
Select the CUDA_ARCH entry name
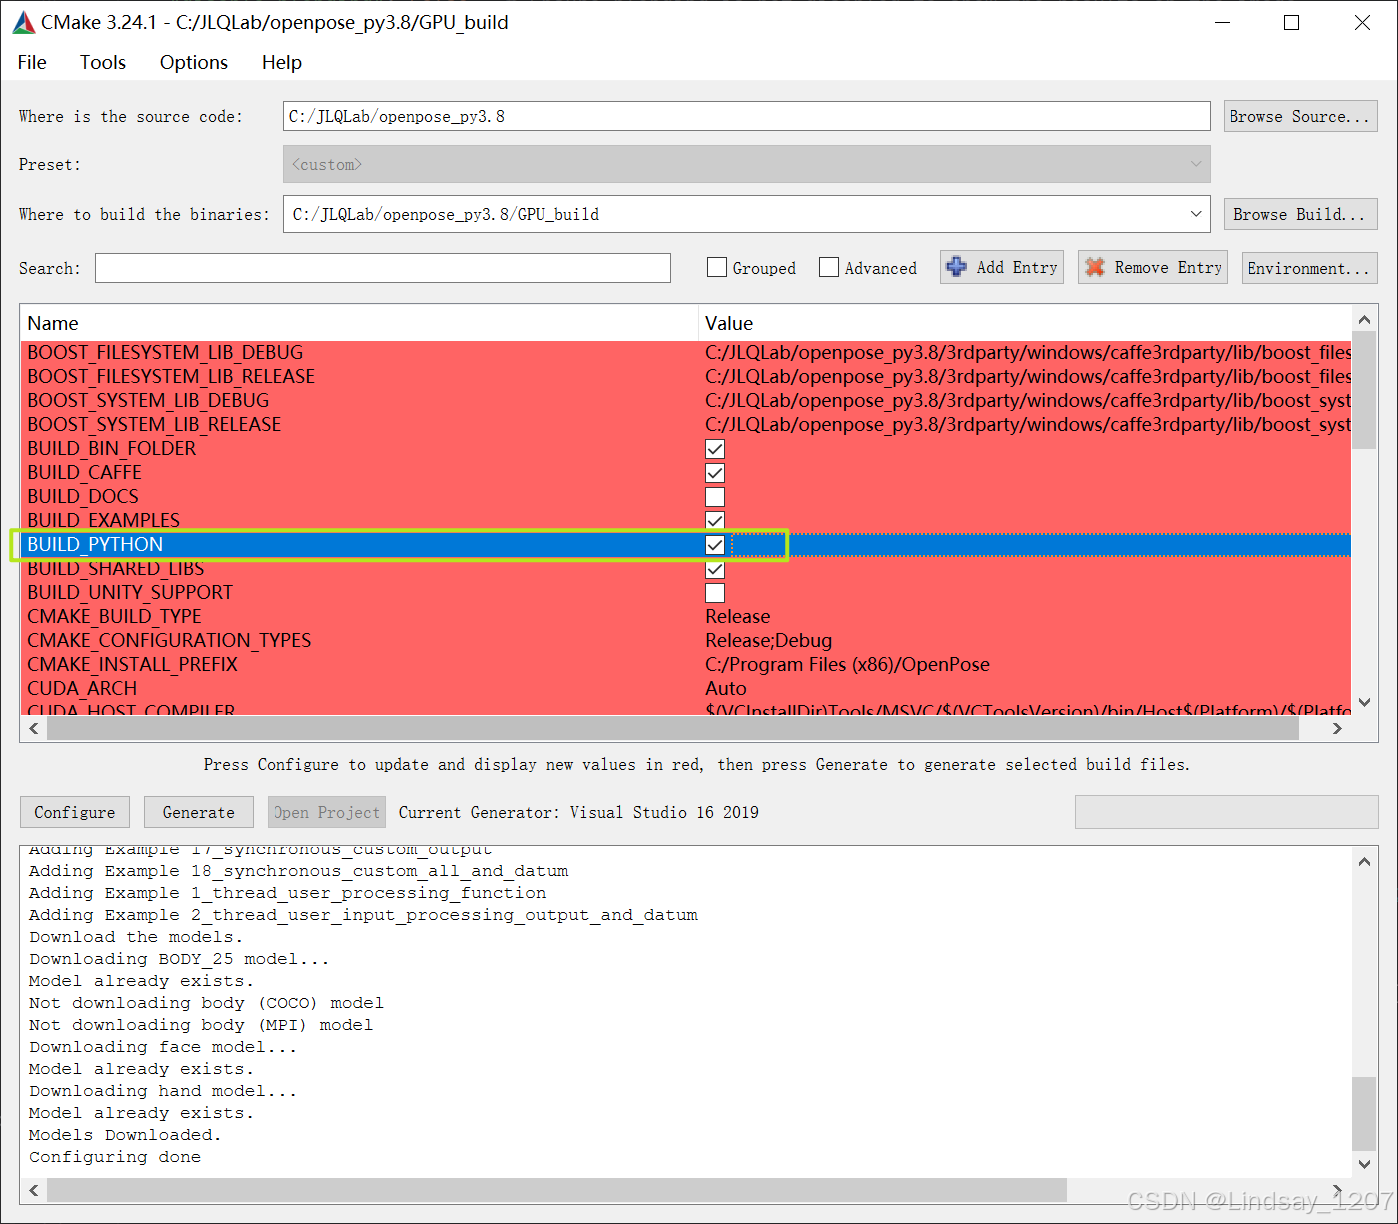[x=82, y=689]
